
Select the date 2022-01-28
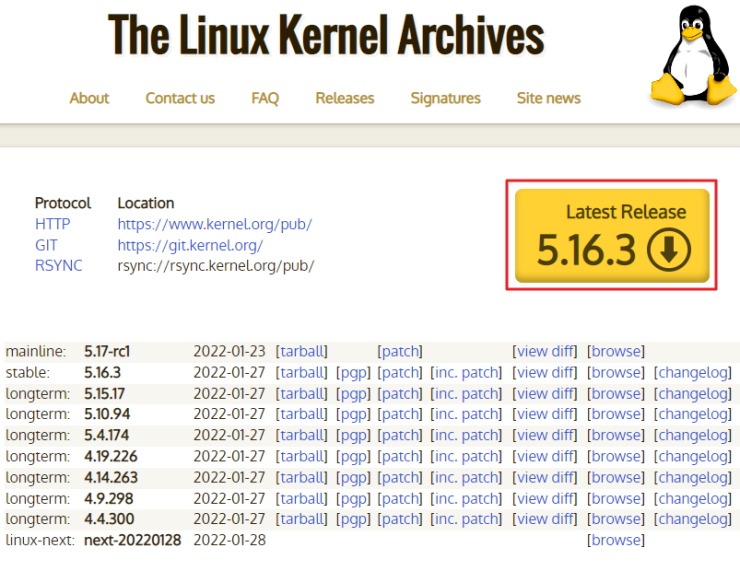coord(229,540)
